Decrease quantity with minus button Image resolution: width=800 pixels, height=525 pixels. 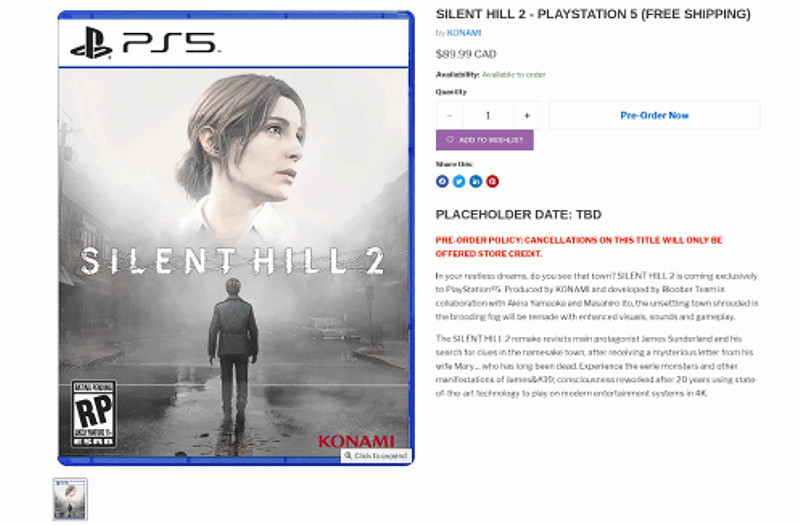449,115
